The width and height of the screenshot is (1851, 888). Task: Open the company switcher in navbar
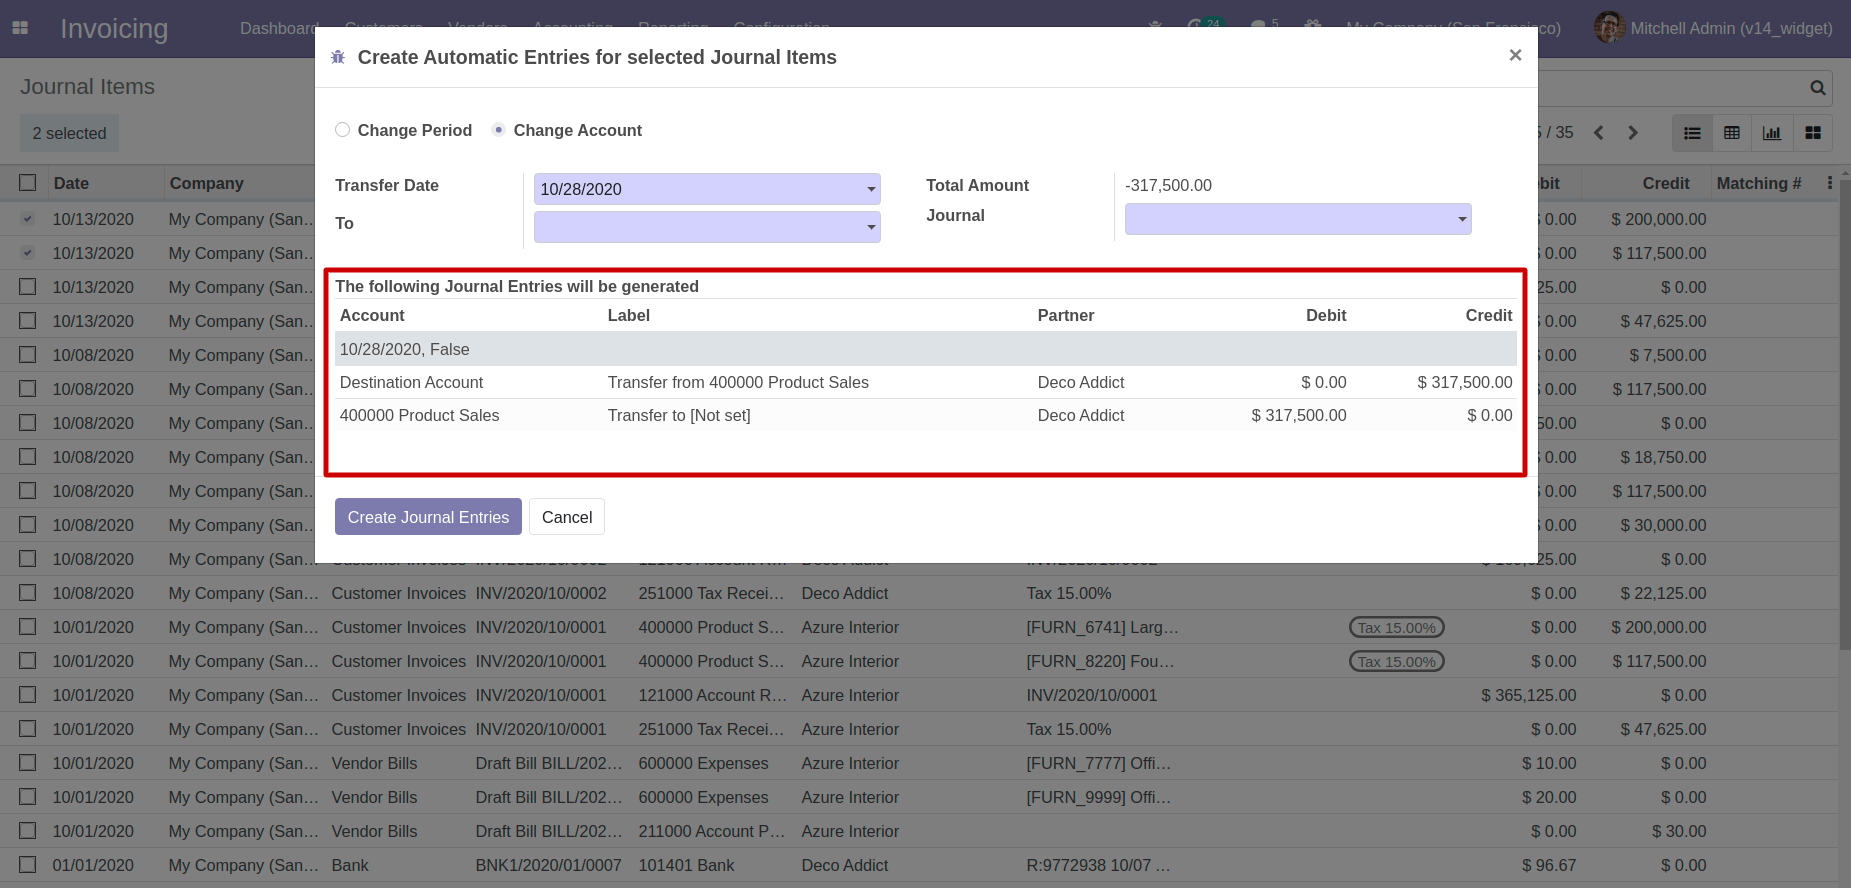[1453, 22]
